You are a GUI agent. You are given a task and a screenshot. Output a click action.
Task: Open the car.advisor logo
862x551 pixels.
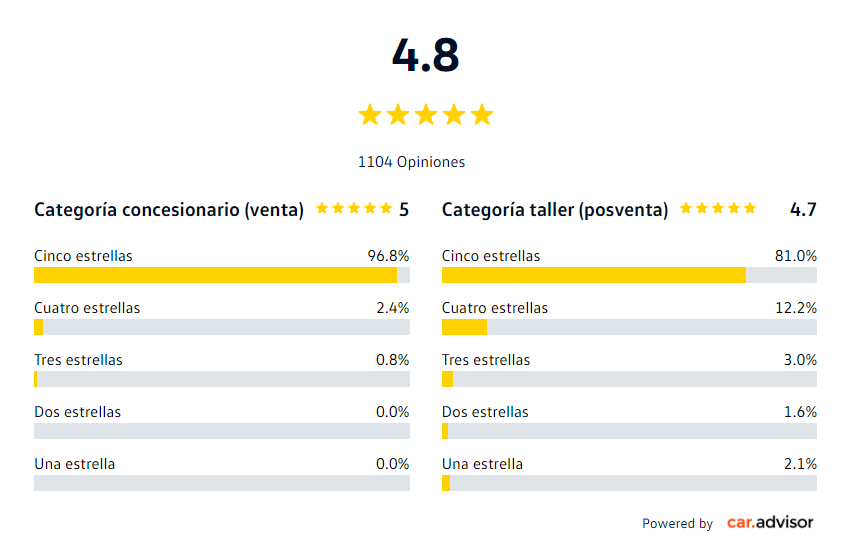click(770, 522)
